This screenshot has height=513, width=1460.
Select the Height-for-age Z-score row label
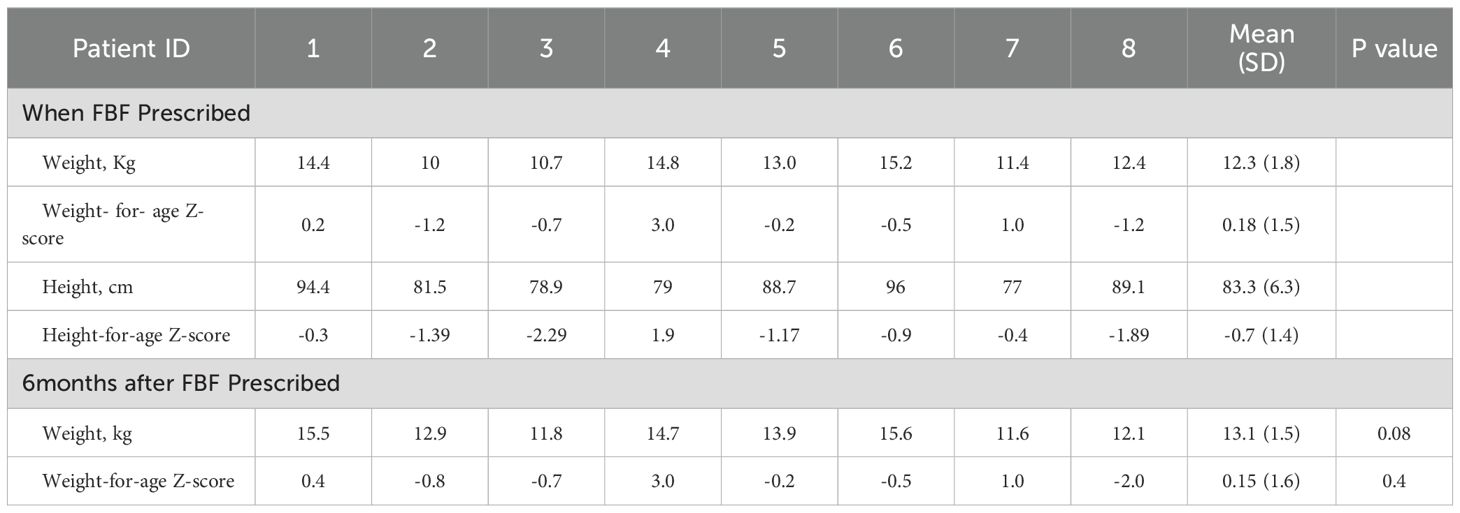click(136, 335)
